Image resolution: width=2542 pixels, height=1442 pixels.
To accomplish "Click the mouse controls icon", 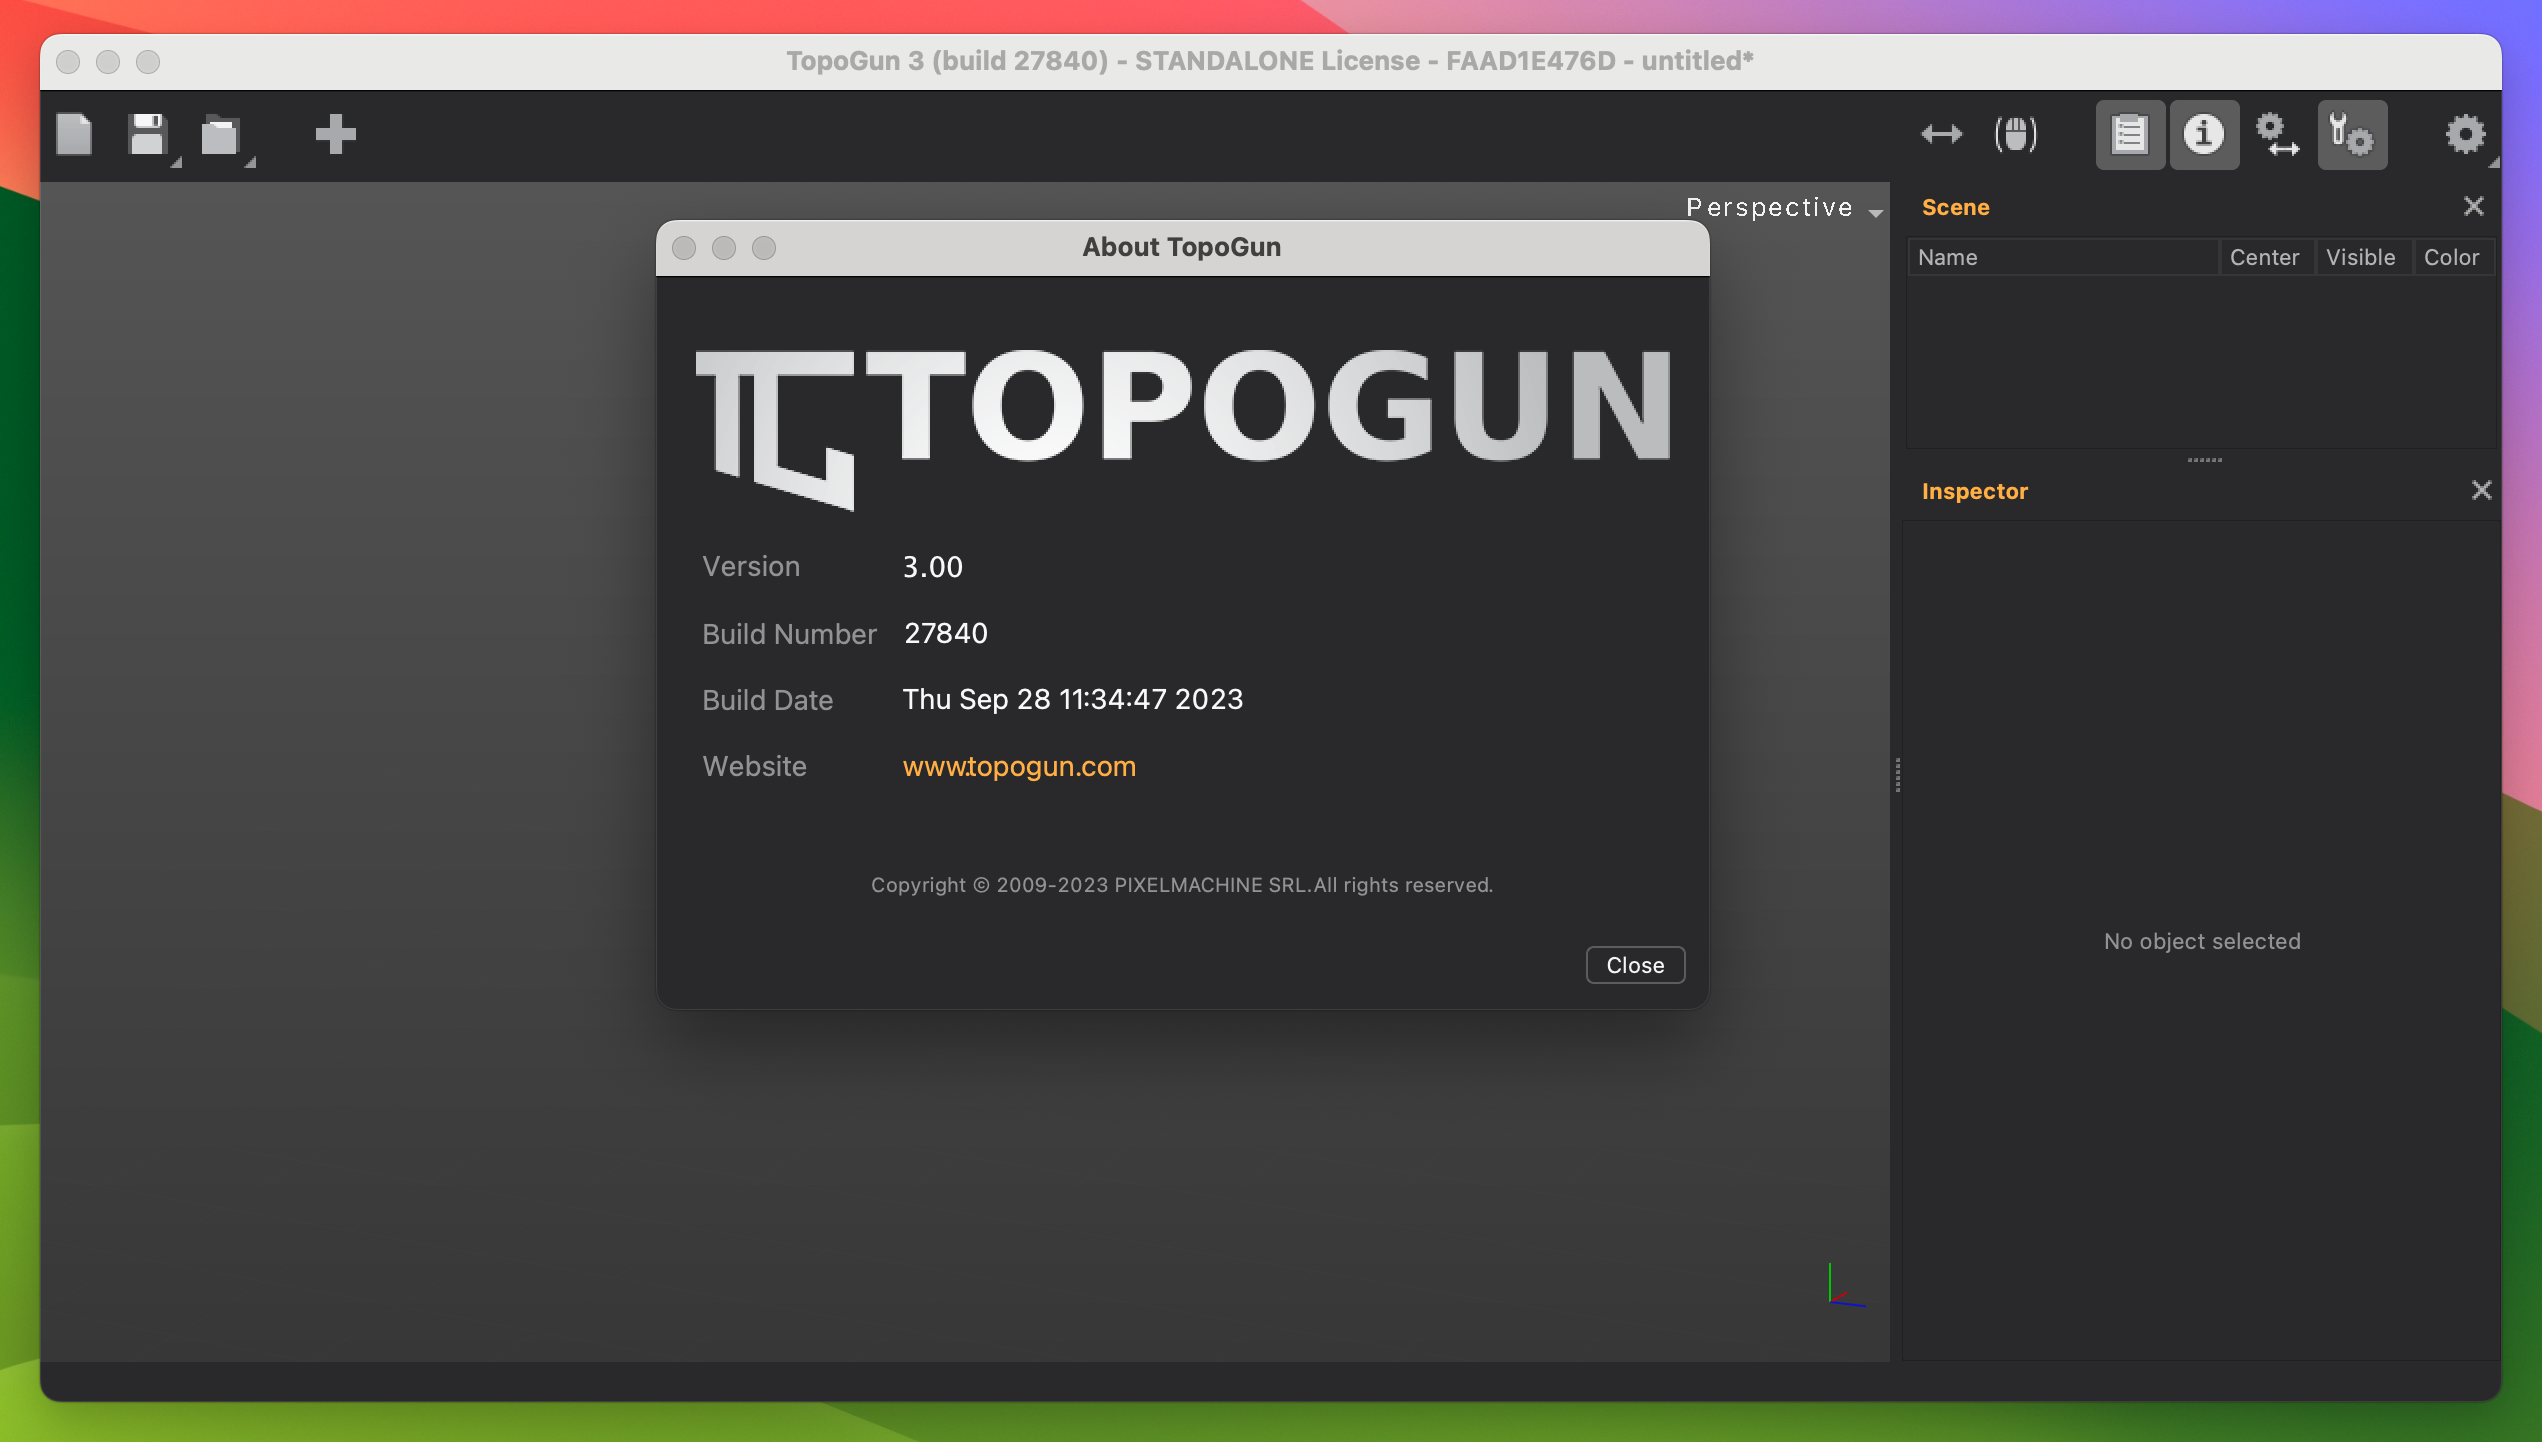I will [x=2015, y=133].
